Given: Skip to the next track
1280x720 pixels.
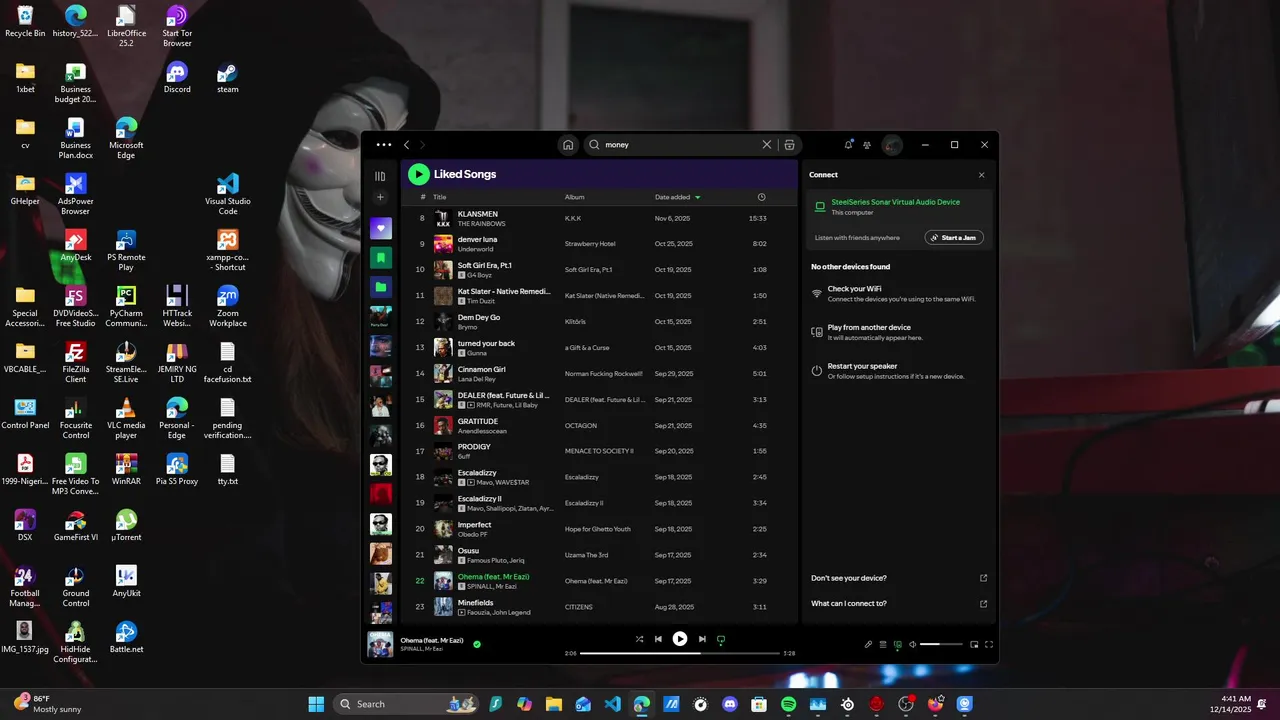Looking at the screenshot, I should (x=702, y=639).
